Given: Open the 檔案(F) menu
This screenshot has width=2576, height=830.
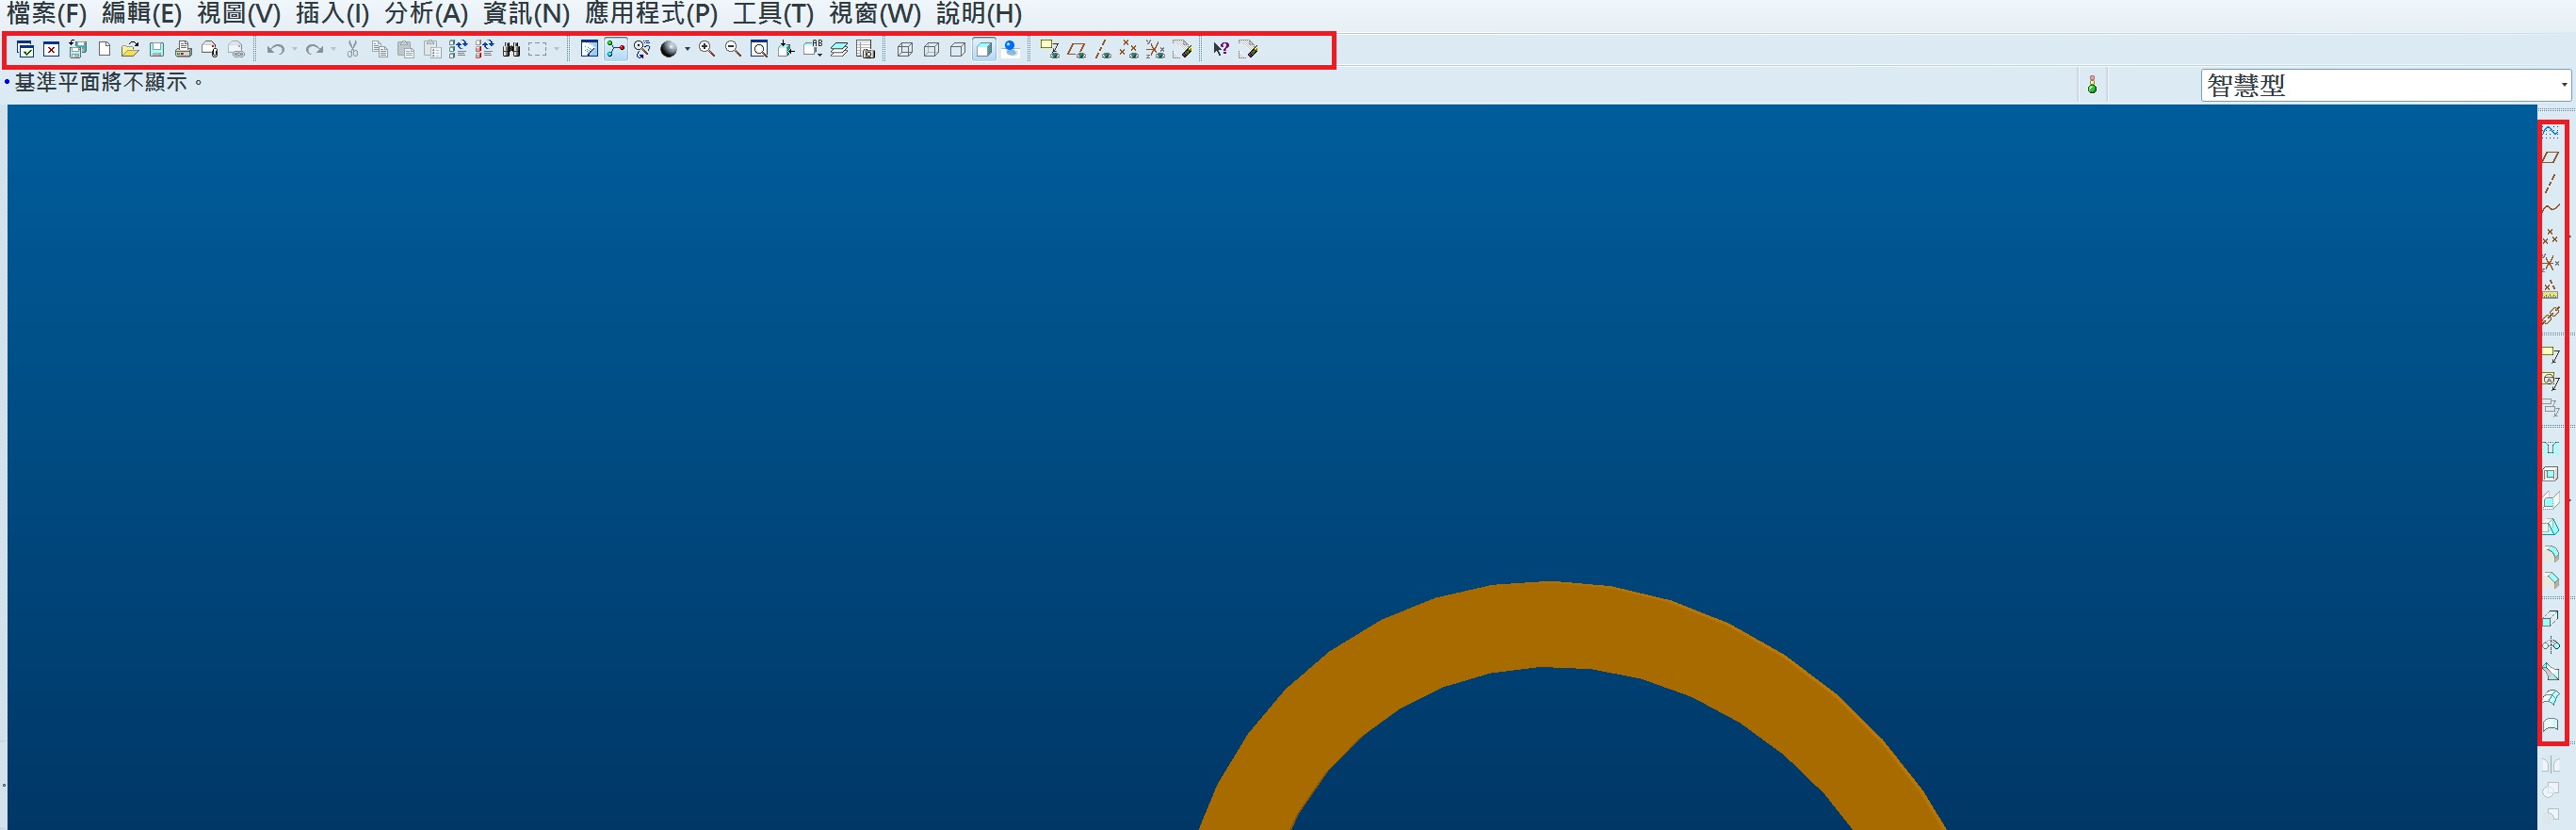Looking at the screenshot, I should (x=46, y=14).
